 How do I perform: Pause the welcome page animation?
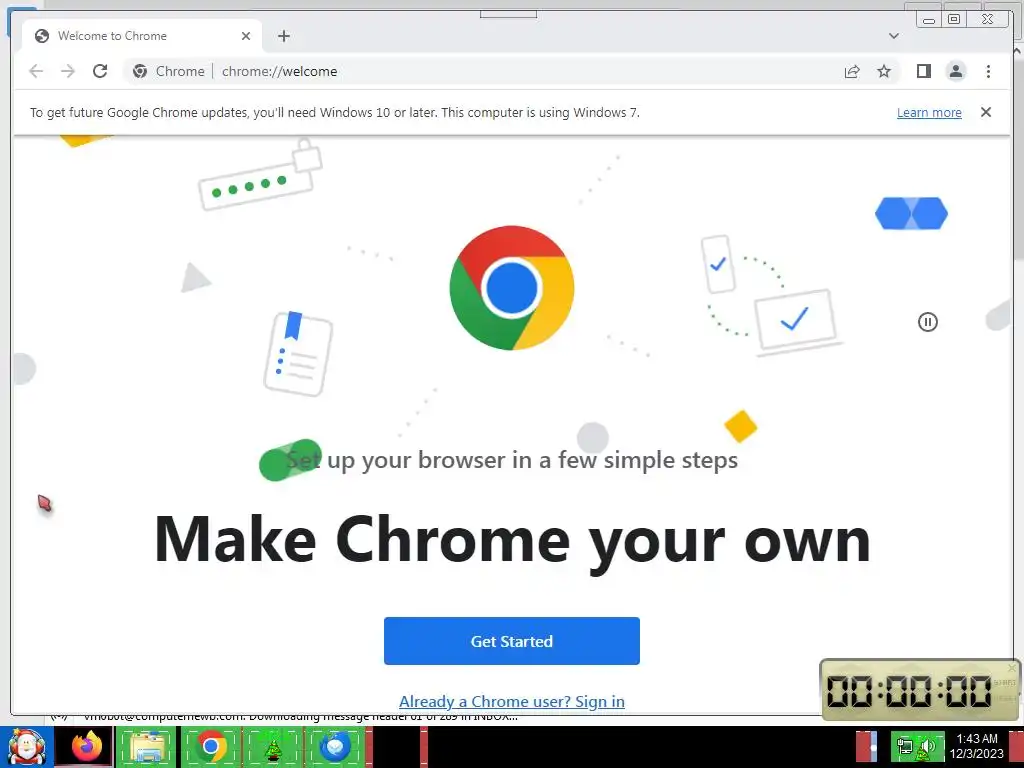pos(927,321)
